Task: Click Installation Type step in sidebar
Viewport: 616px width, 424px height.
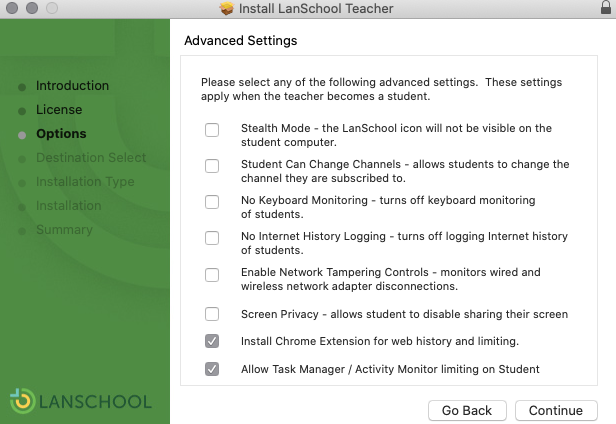Action: click(85, 182)
